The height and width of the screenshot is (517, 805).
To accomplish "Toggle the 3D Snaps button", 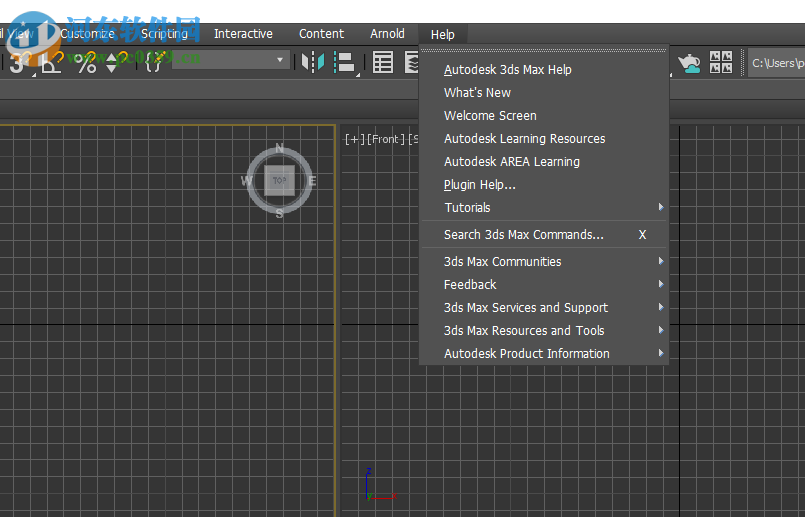I will point(20,63).
